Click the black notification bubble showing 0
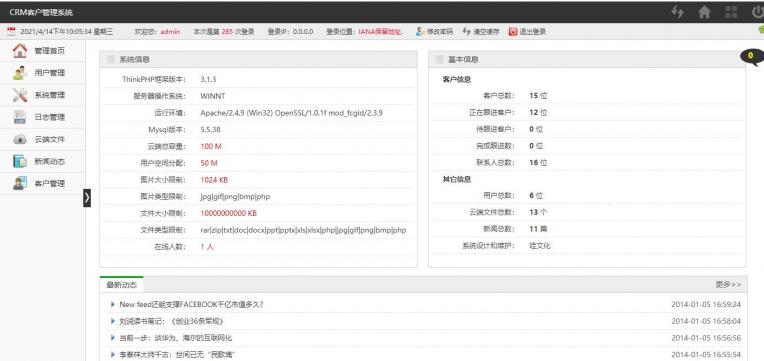This screenshot has width=764, height=361. pos(751,57)
